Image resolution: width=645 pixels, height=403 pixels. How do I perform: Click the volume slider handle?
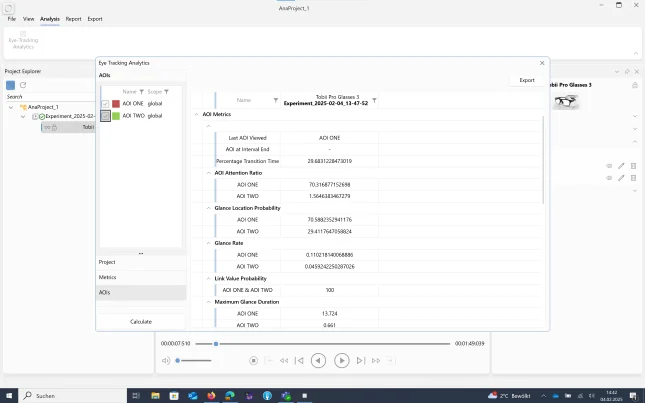click(178, 361)
